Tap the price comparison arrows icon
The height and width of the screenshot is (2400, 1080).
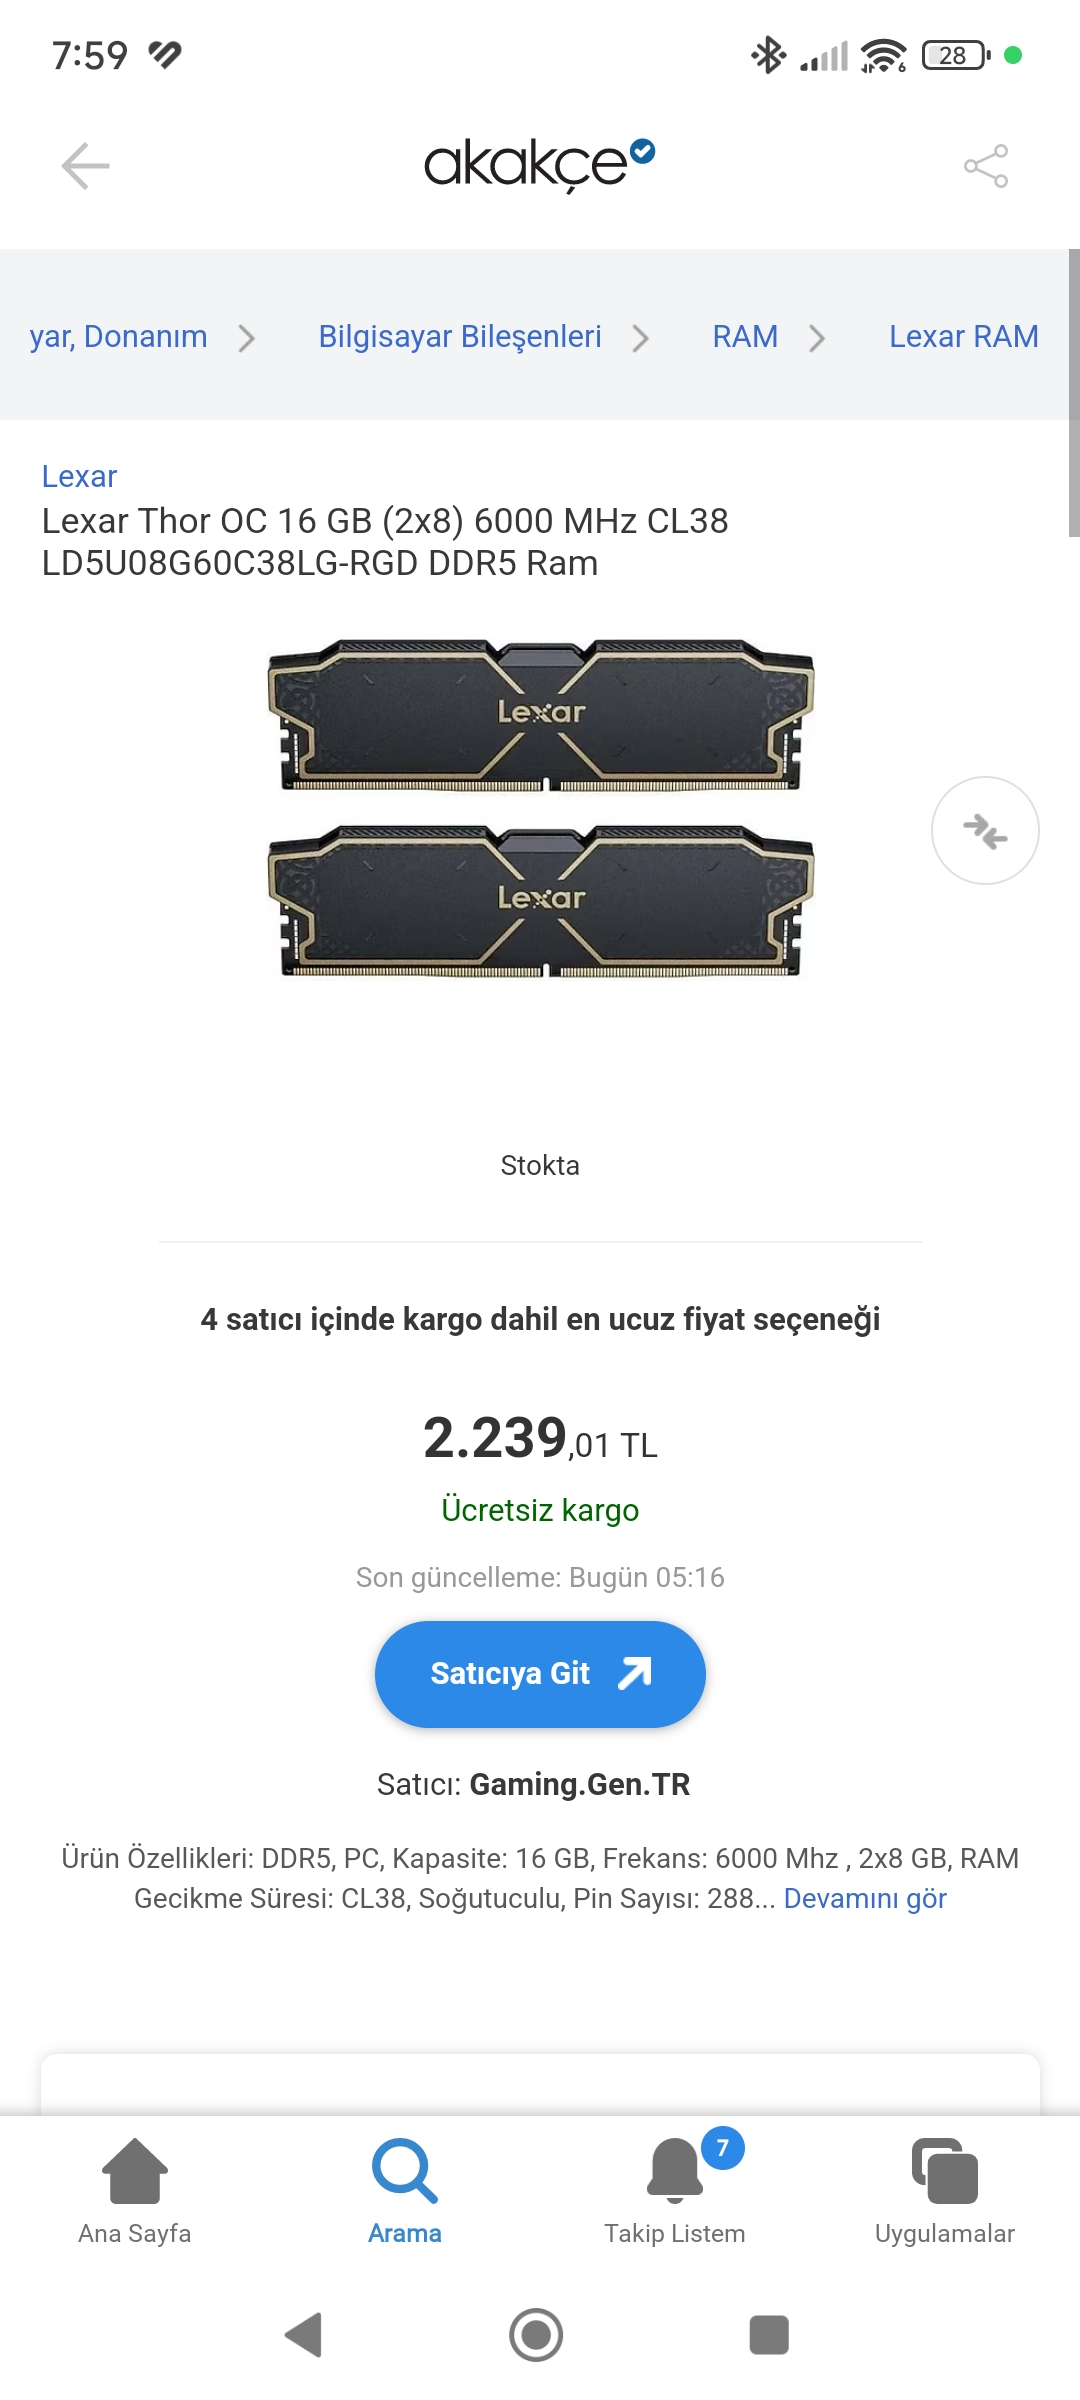coord(985,831)
